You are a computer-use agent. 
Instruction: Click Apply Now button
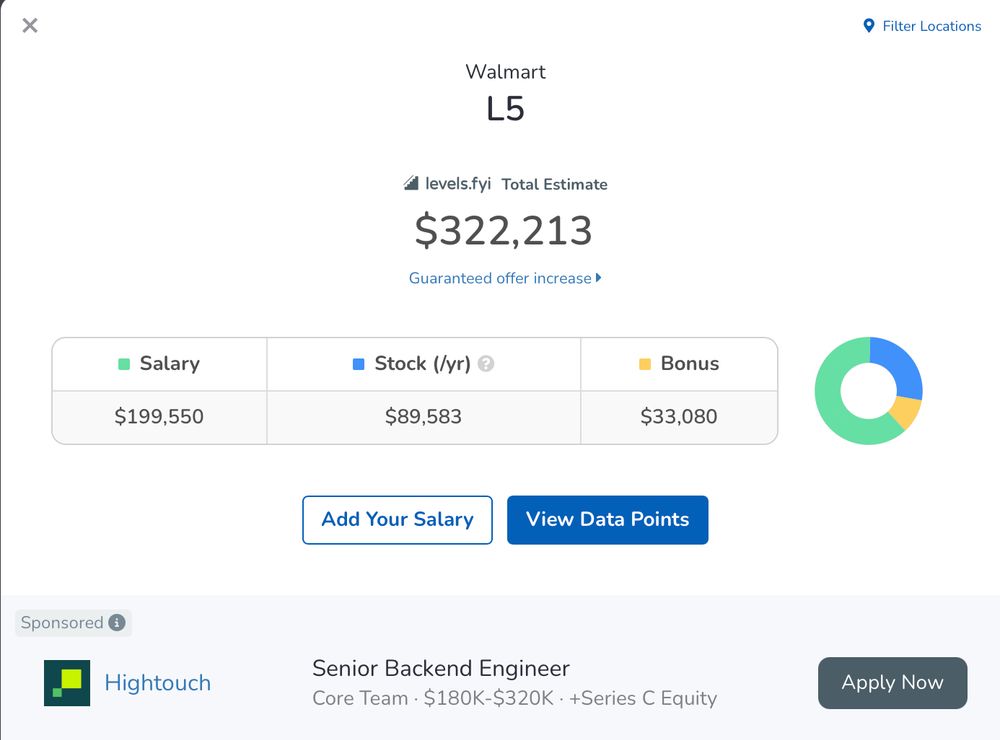pyautogui.click(x=892, y=683)
